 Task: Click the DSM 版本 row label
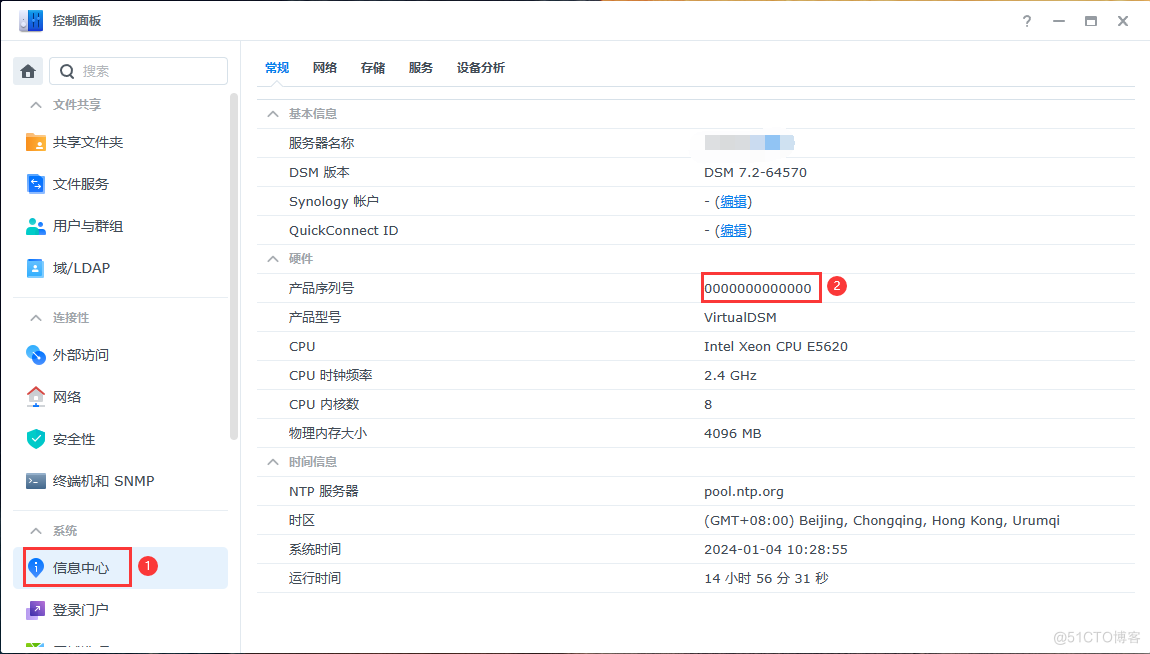(319, 172)
